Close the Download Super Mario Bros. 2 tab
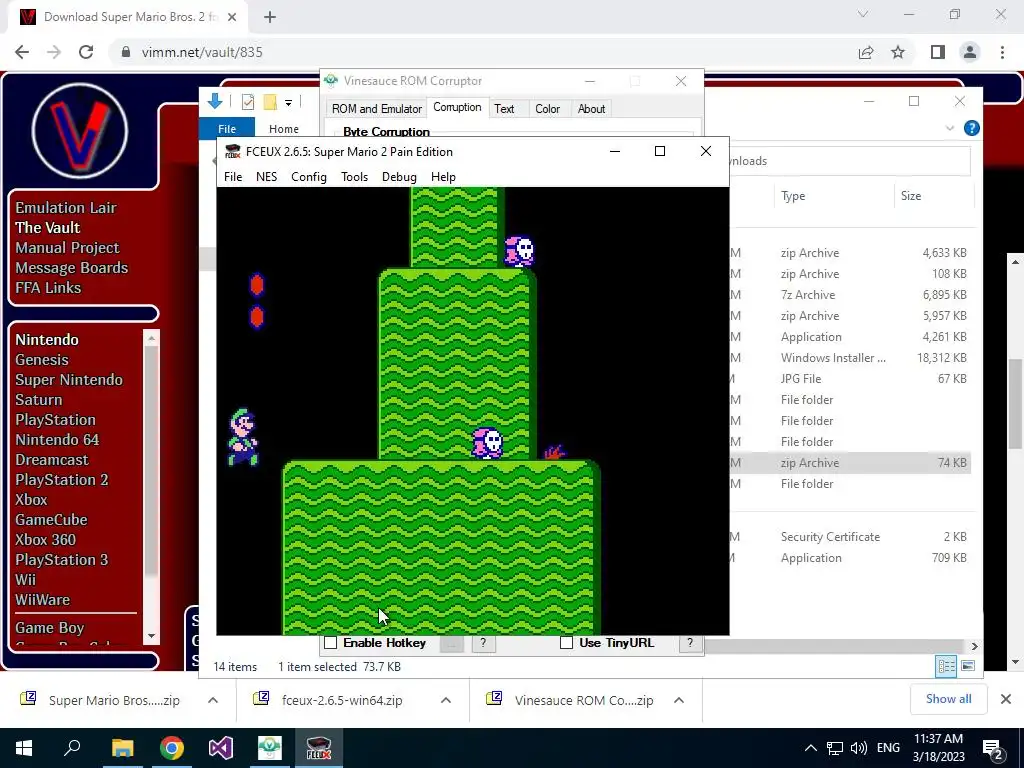Screen dimensions: 1024x768 232,18
